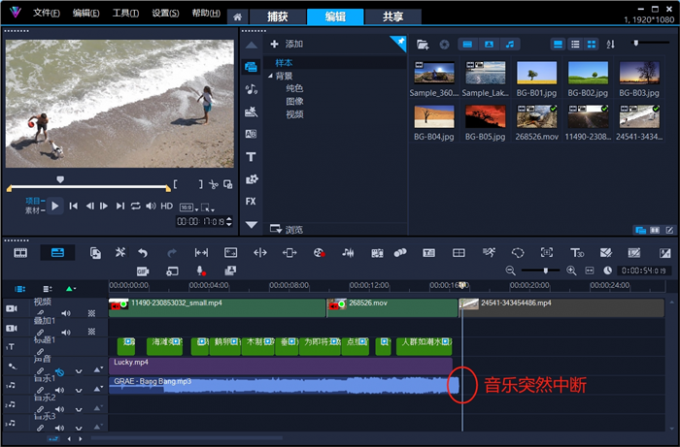
Task: Redo the last action
Action: (172, 253)
